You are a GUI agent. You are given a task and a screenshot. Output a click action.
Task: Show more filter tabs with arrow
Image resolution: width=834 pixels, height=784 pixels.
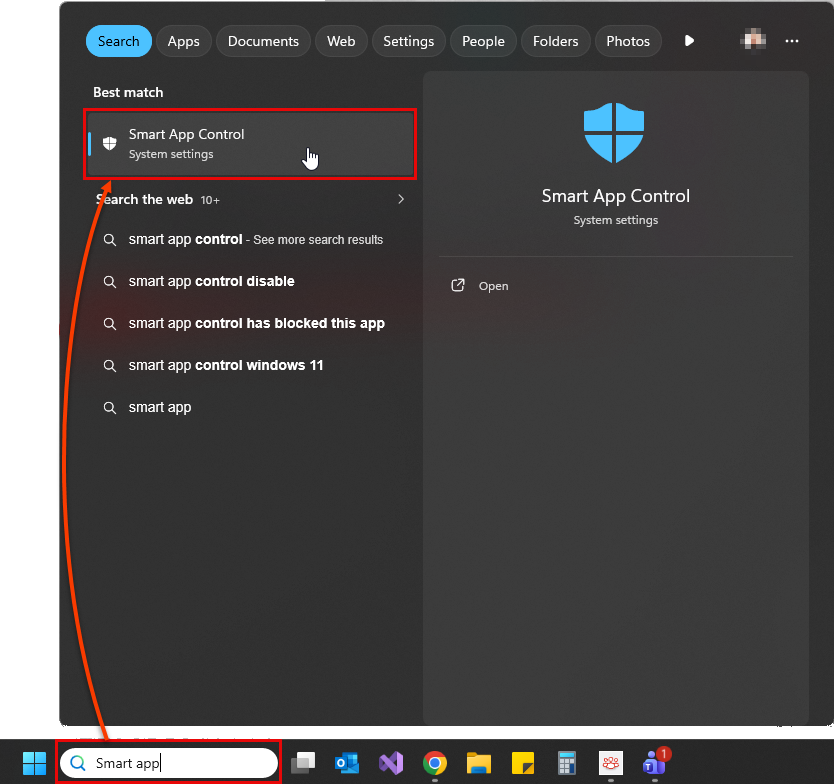pyautogui.click(x=689, y=41)
